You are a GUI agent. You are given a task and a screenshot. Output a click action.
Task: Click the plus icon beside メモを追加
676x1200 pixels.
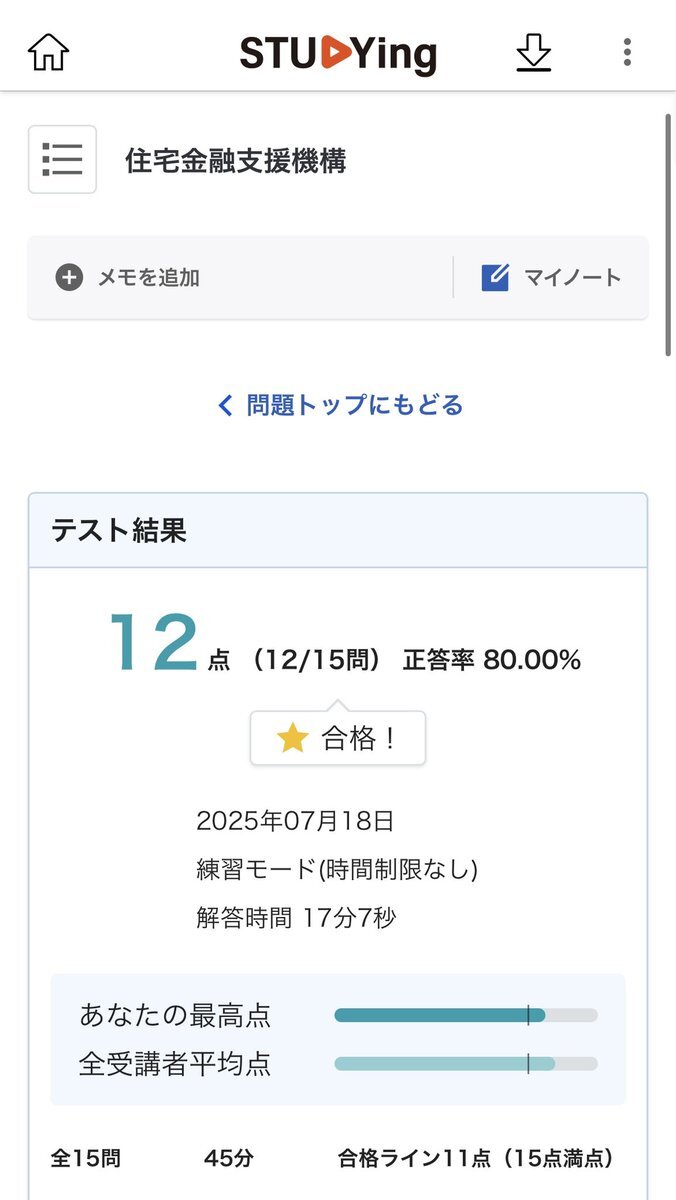[x=69, y=277]
